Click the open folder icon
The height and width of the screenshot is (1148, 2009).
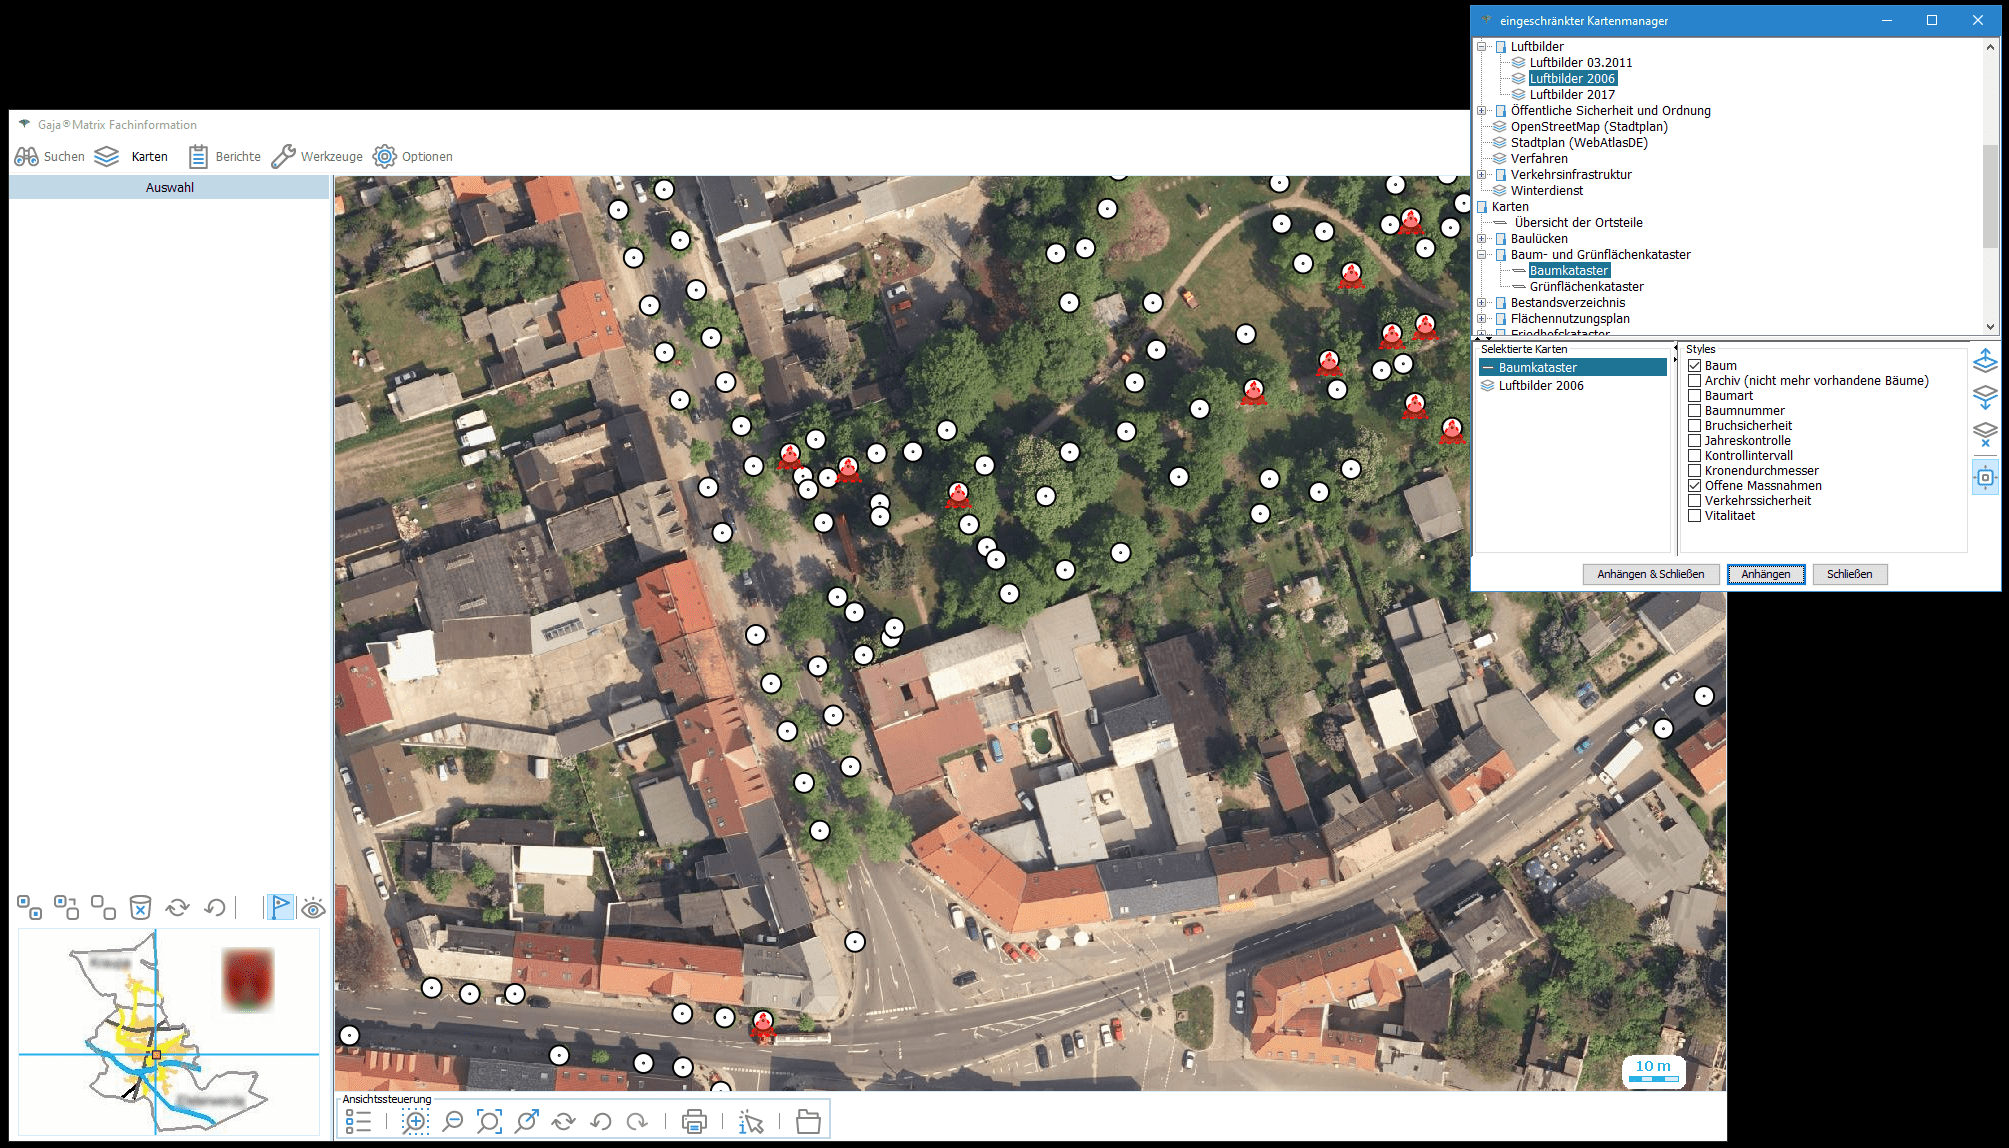(x=808, y=1122)
